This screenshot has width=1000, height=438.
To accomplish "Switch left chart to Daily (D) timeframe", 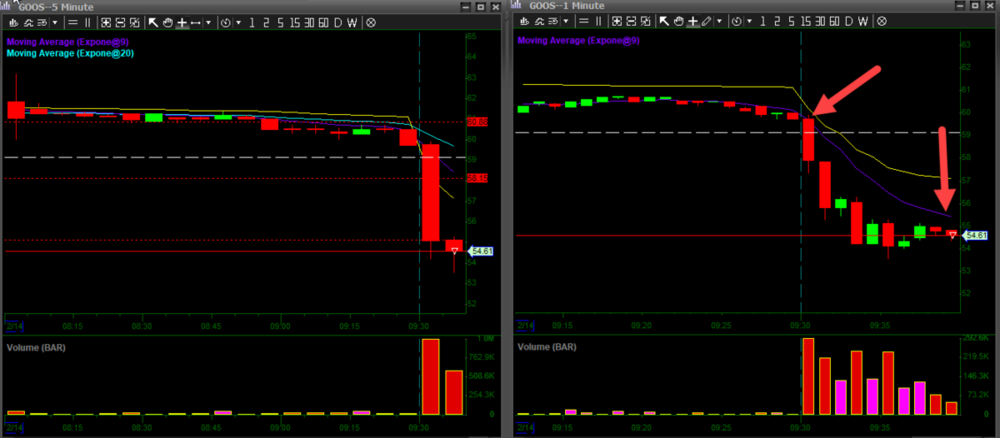I will click(x=337, y=21).
